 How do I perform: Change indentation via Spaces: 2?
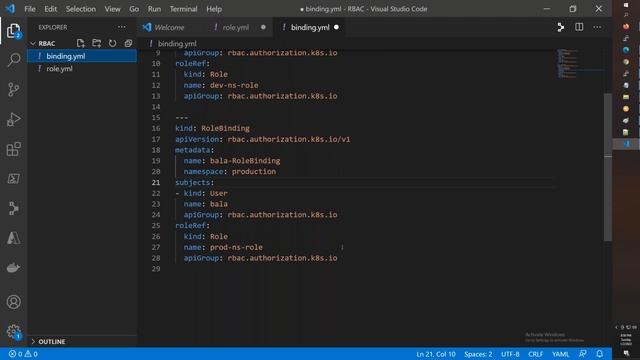[x=478, y=354]
